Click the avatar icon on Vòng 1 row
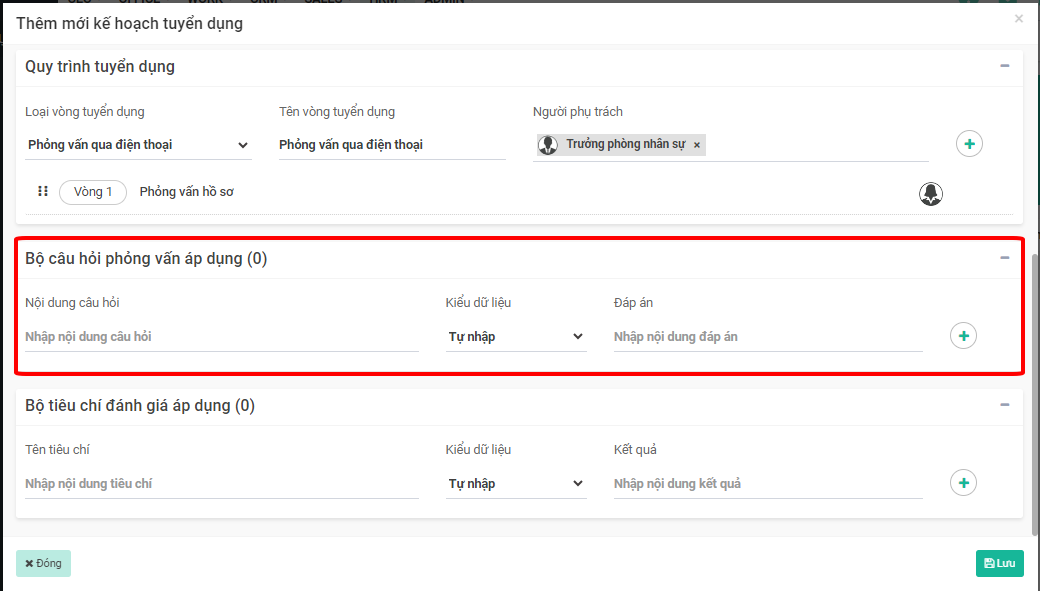Image resolution: width=1040 pixels, height=591 pixels. [931, 194]
